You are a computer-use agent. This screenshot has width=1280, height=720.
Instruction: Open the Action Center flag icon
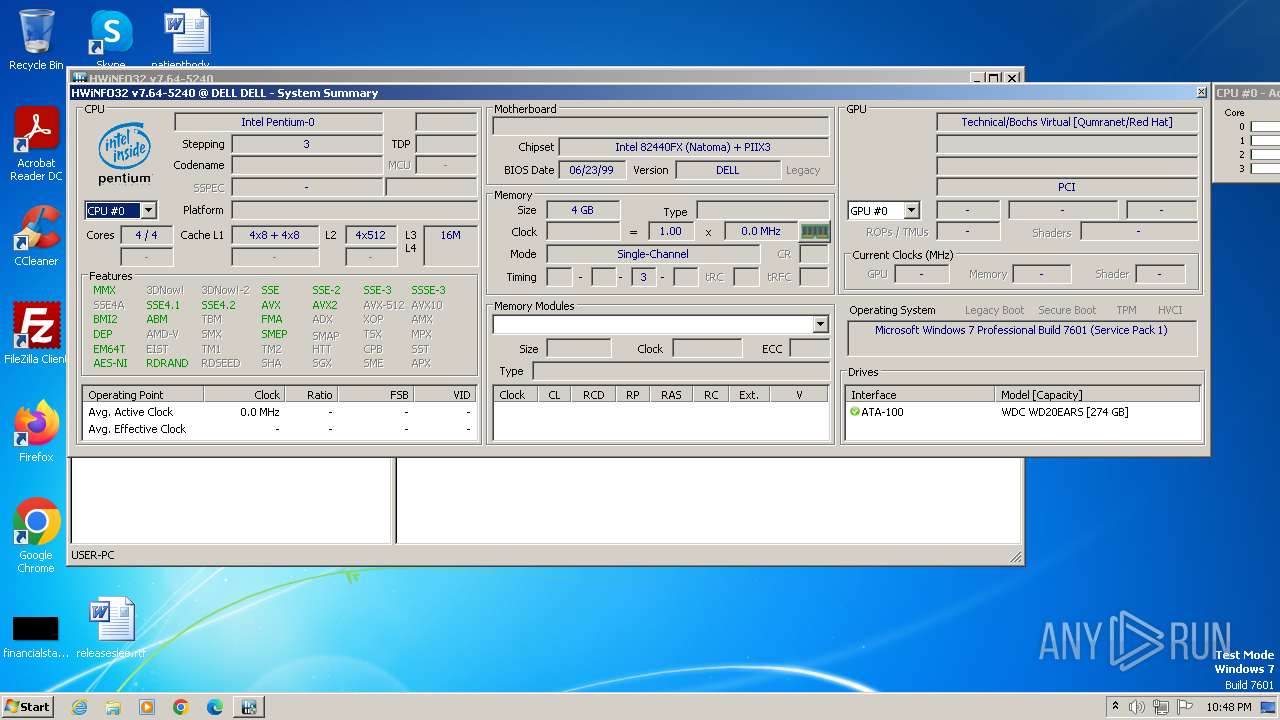click(x=1185, y=707)
